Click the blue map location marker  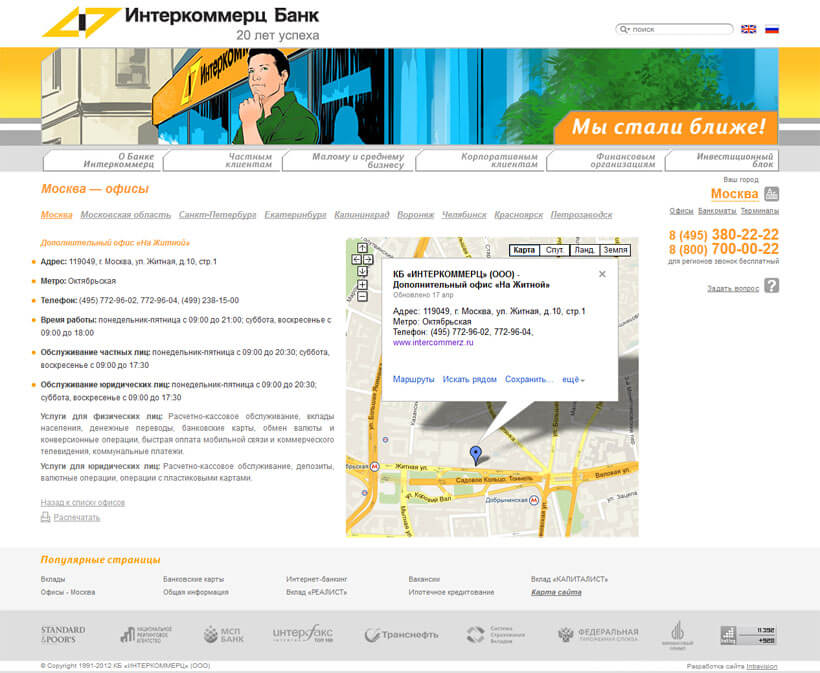click(x=475, y=455)
